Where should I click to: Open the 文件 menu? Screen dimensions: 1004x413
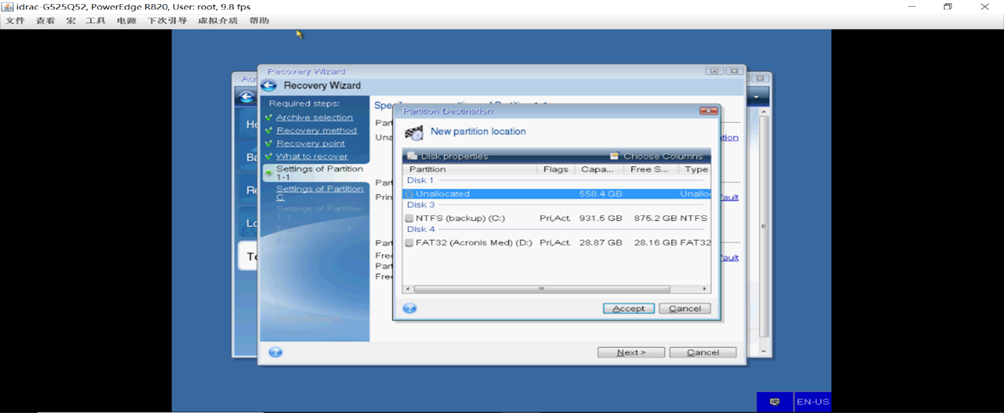[x=15, y=20]
